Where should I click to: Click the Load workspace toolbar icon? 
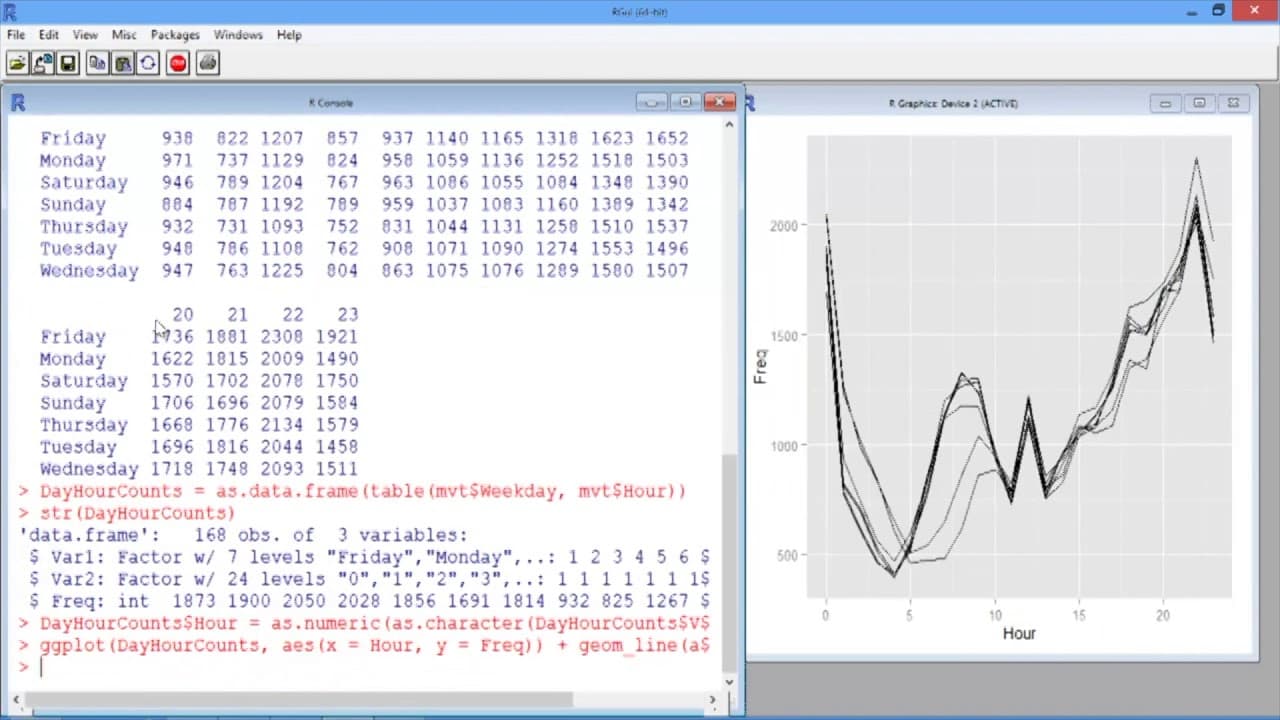click(x=43, y=64)
